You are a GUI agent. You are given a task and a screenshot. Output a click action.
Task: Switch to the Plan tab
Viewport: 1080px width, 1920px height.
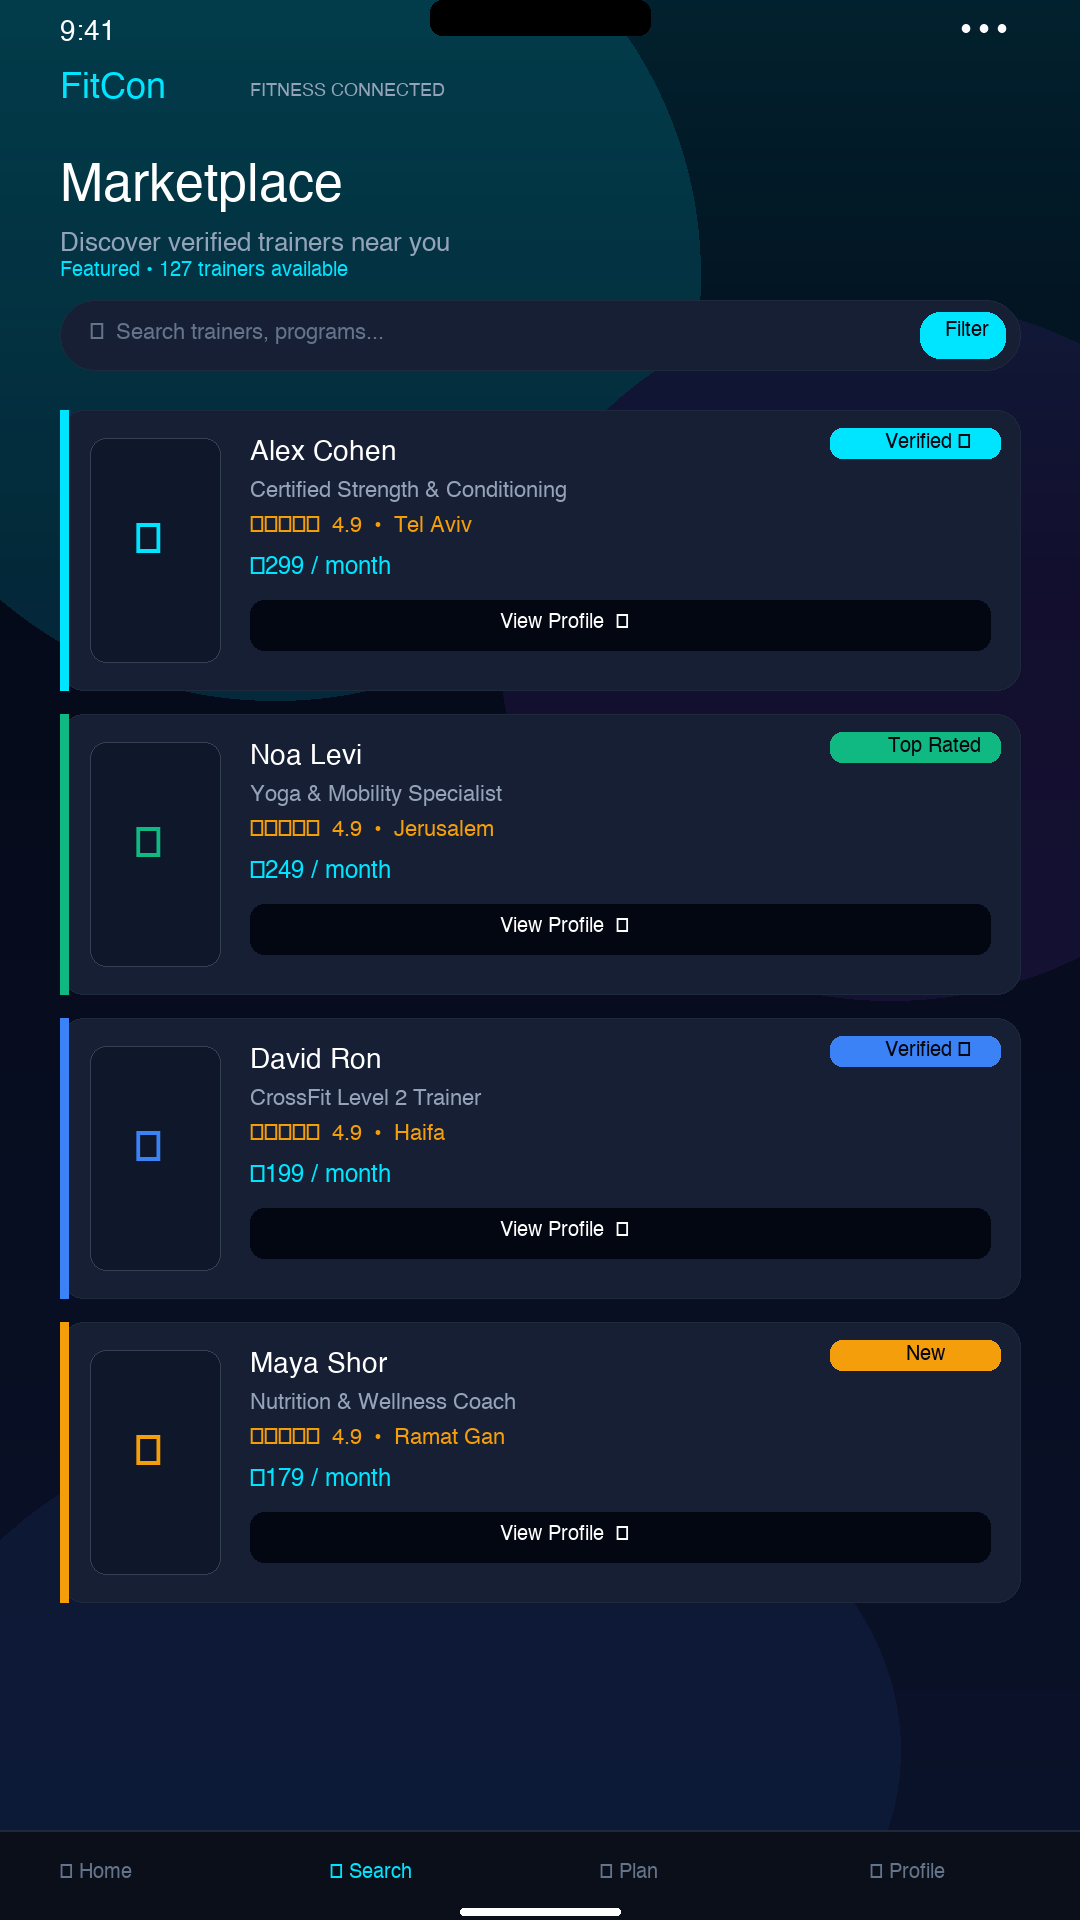629,1871
